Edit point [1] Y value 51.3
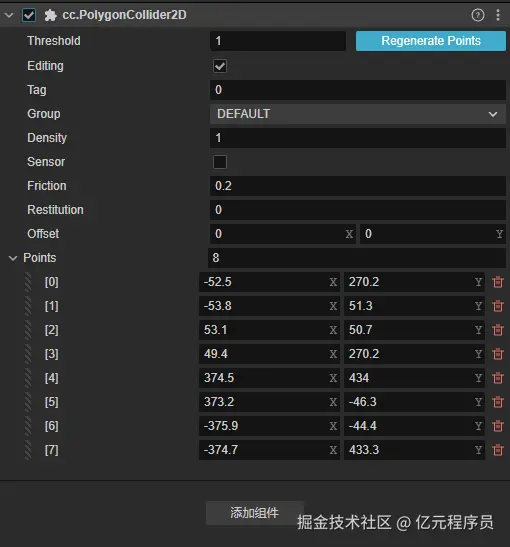Screen dimensions: 510x547 [414, 306]
